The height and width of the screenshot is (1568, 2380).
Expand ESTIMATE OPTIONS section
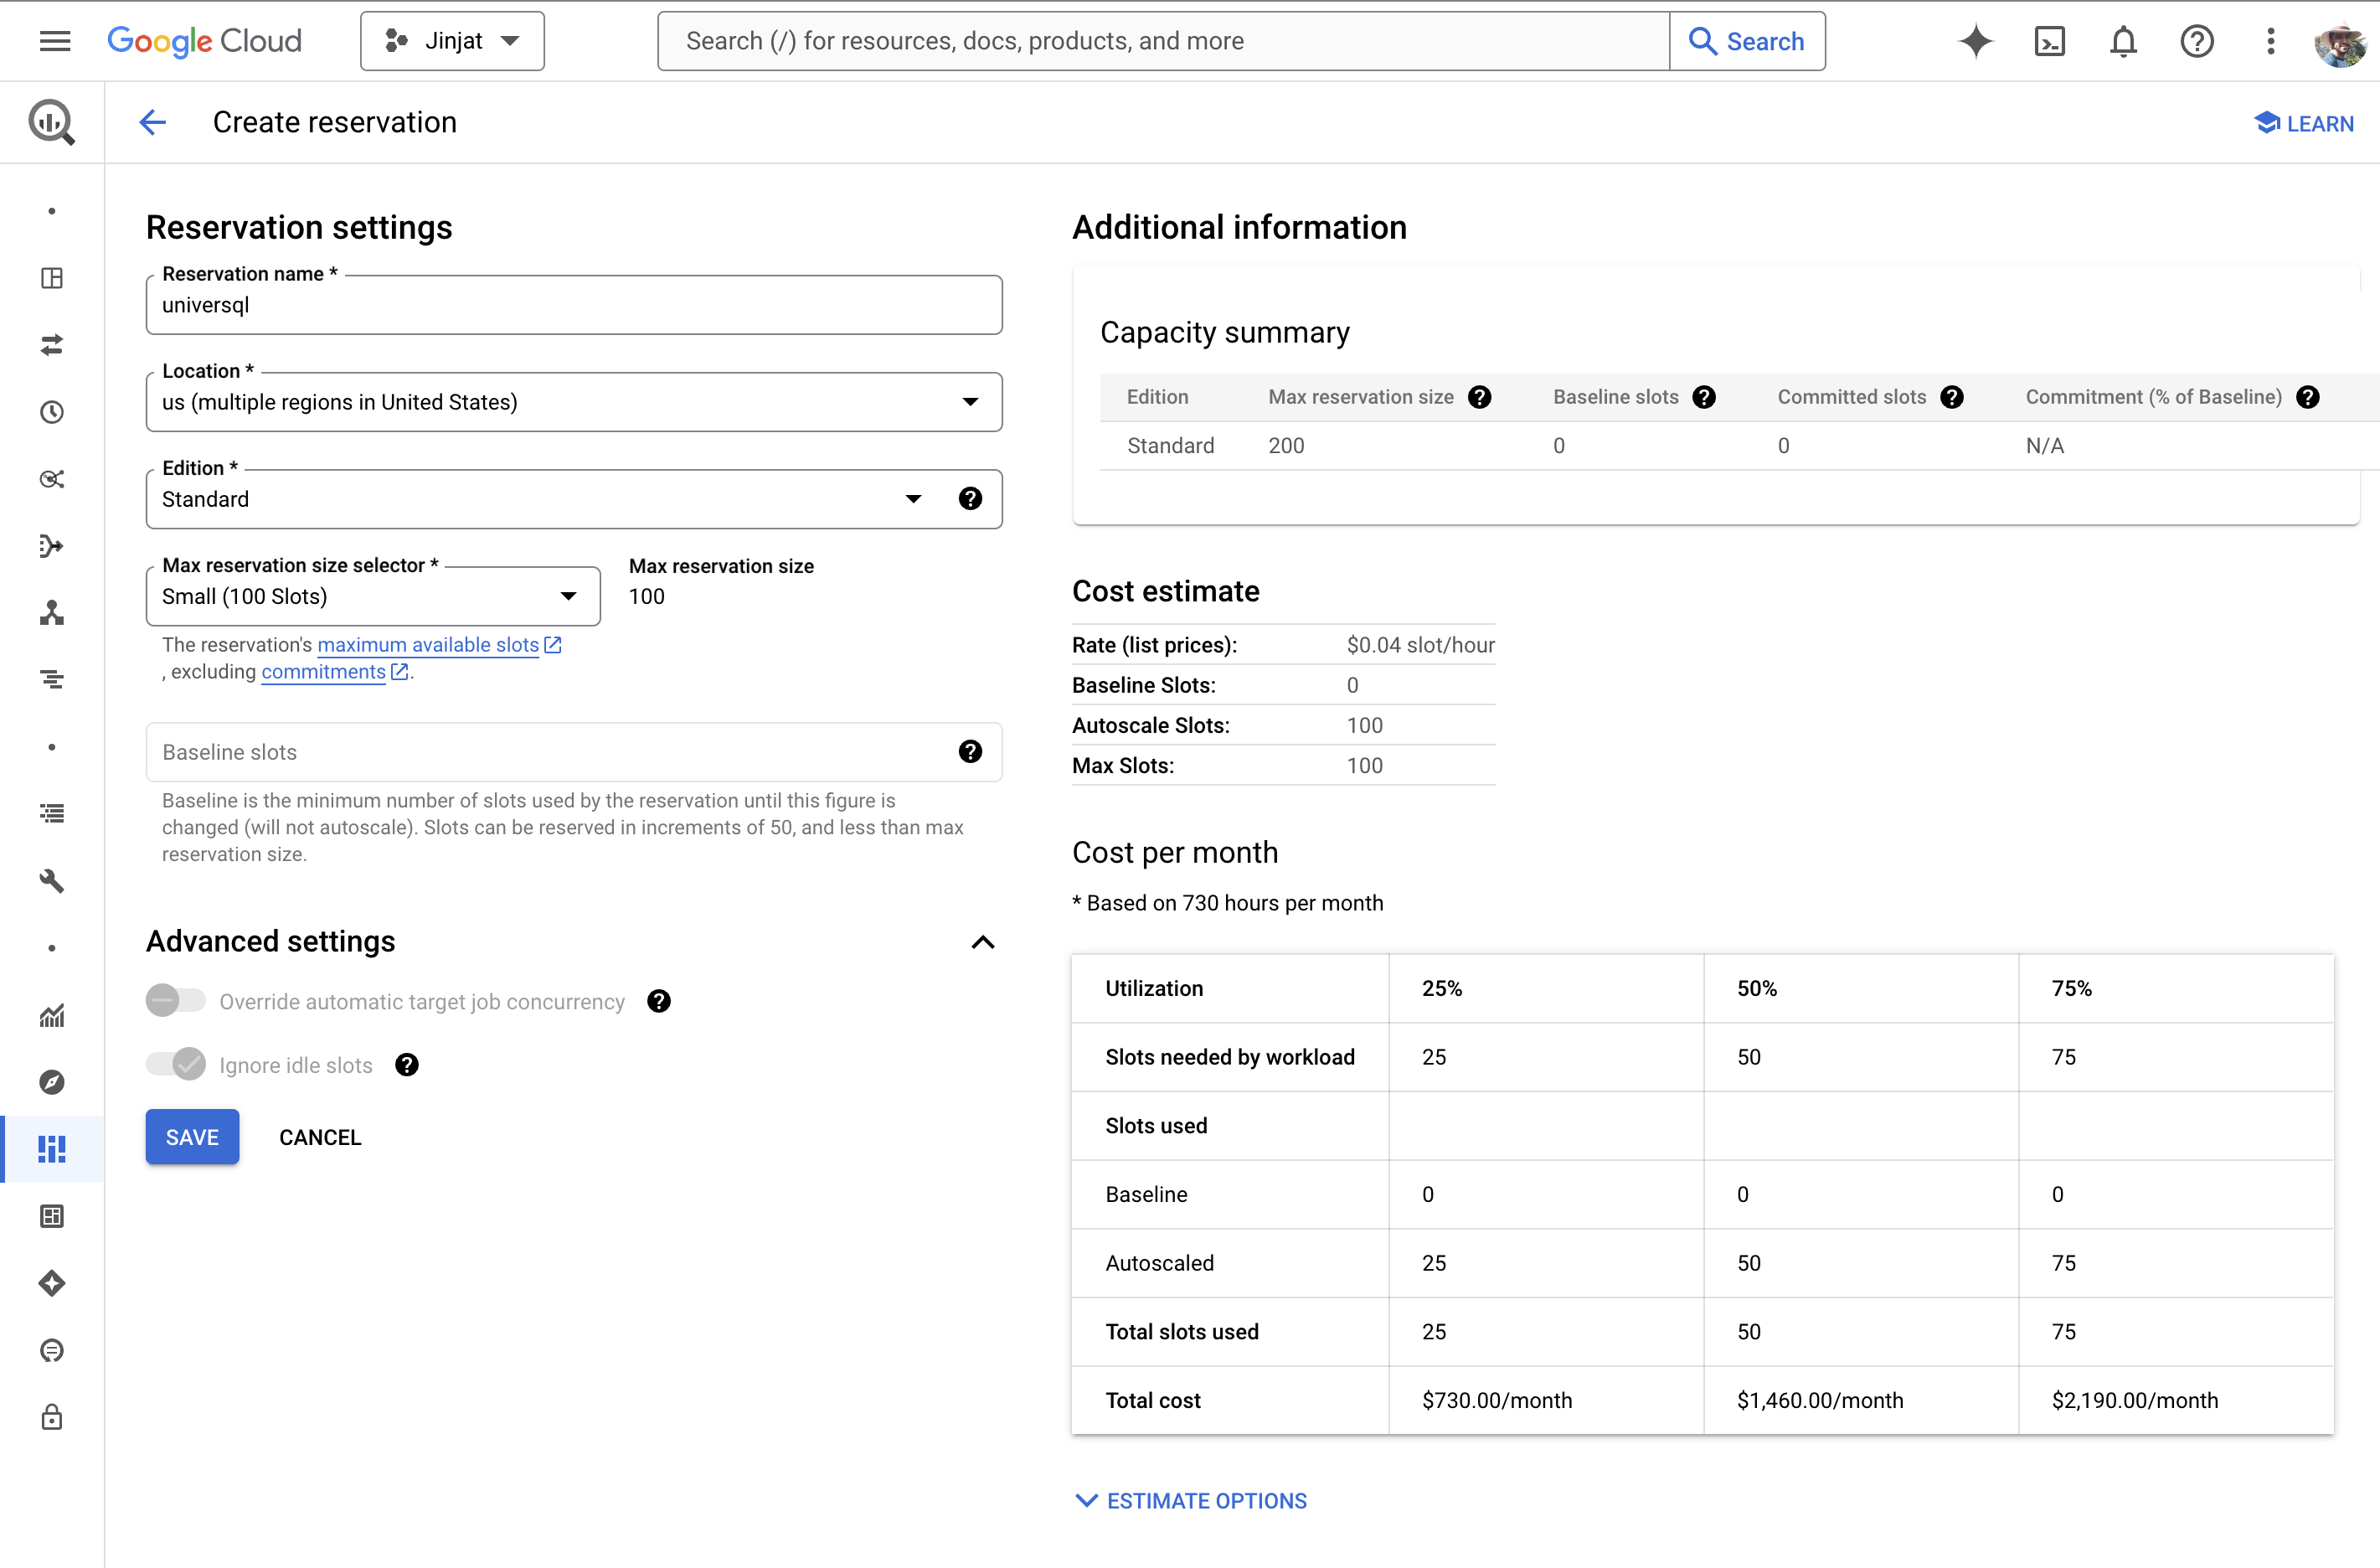tap(1190, 1501)
